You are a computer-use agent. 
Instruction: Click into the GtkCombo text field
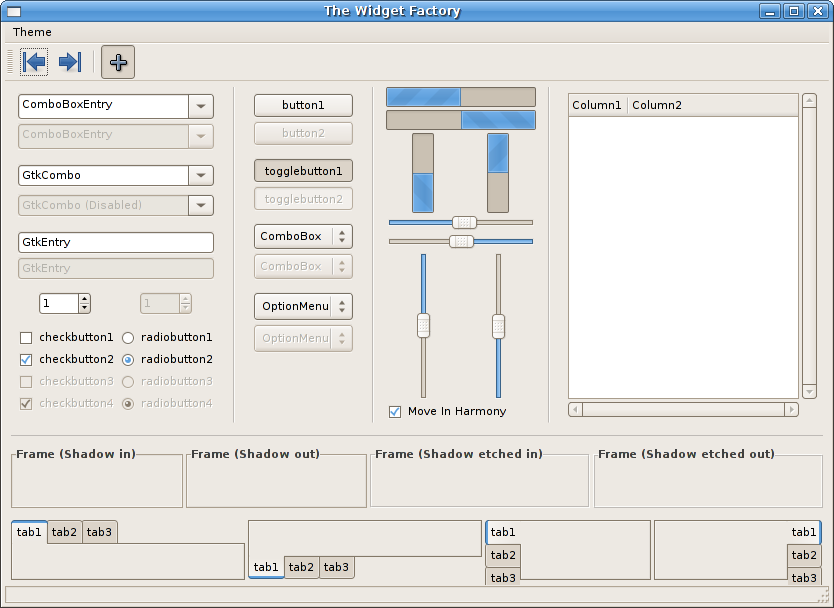pos(103,175)
